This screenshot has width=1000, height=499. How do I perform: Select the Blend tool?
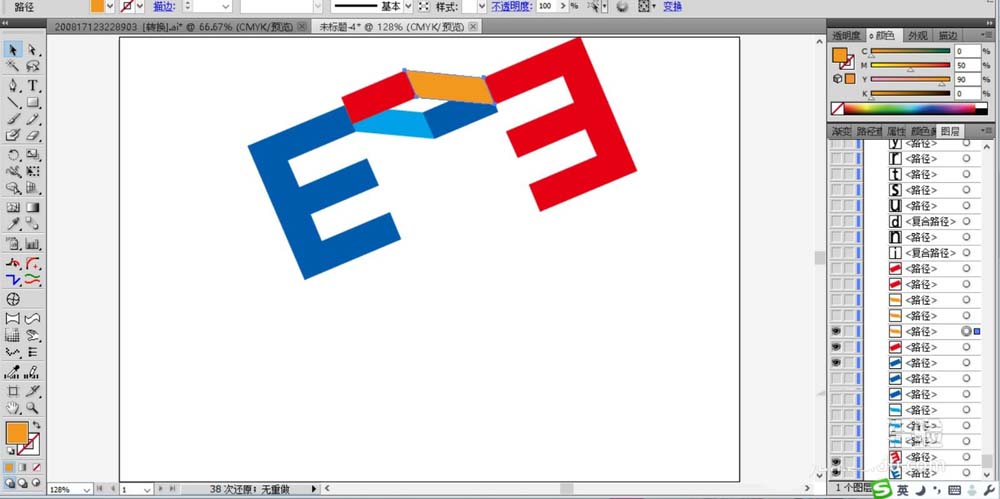pos(33,224)
